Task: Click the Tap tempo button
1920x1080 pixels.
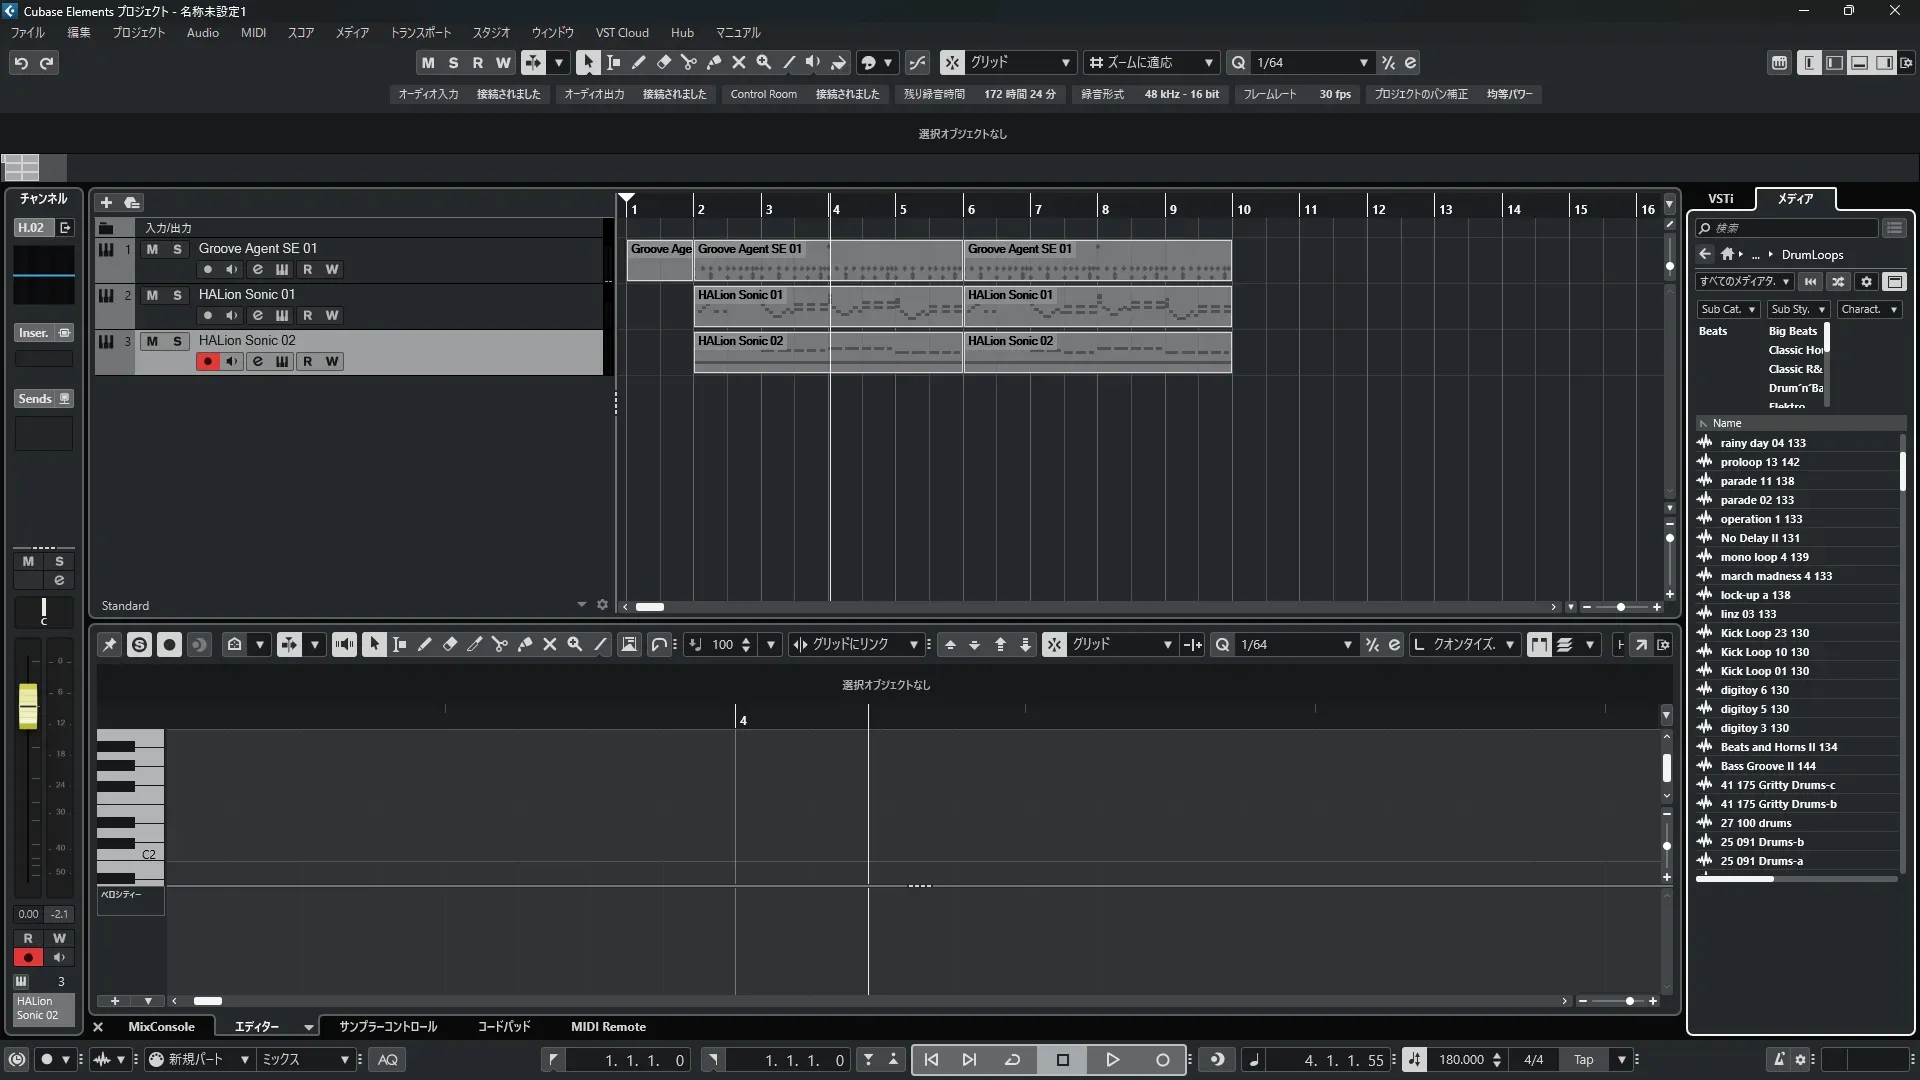Action: point(1583,1060)
